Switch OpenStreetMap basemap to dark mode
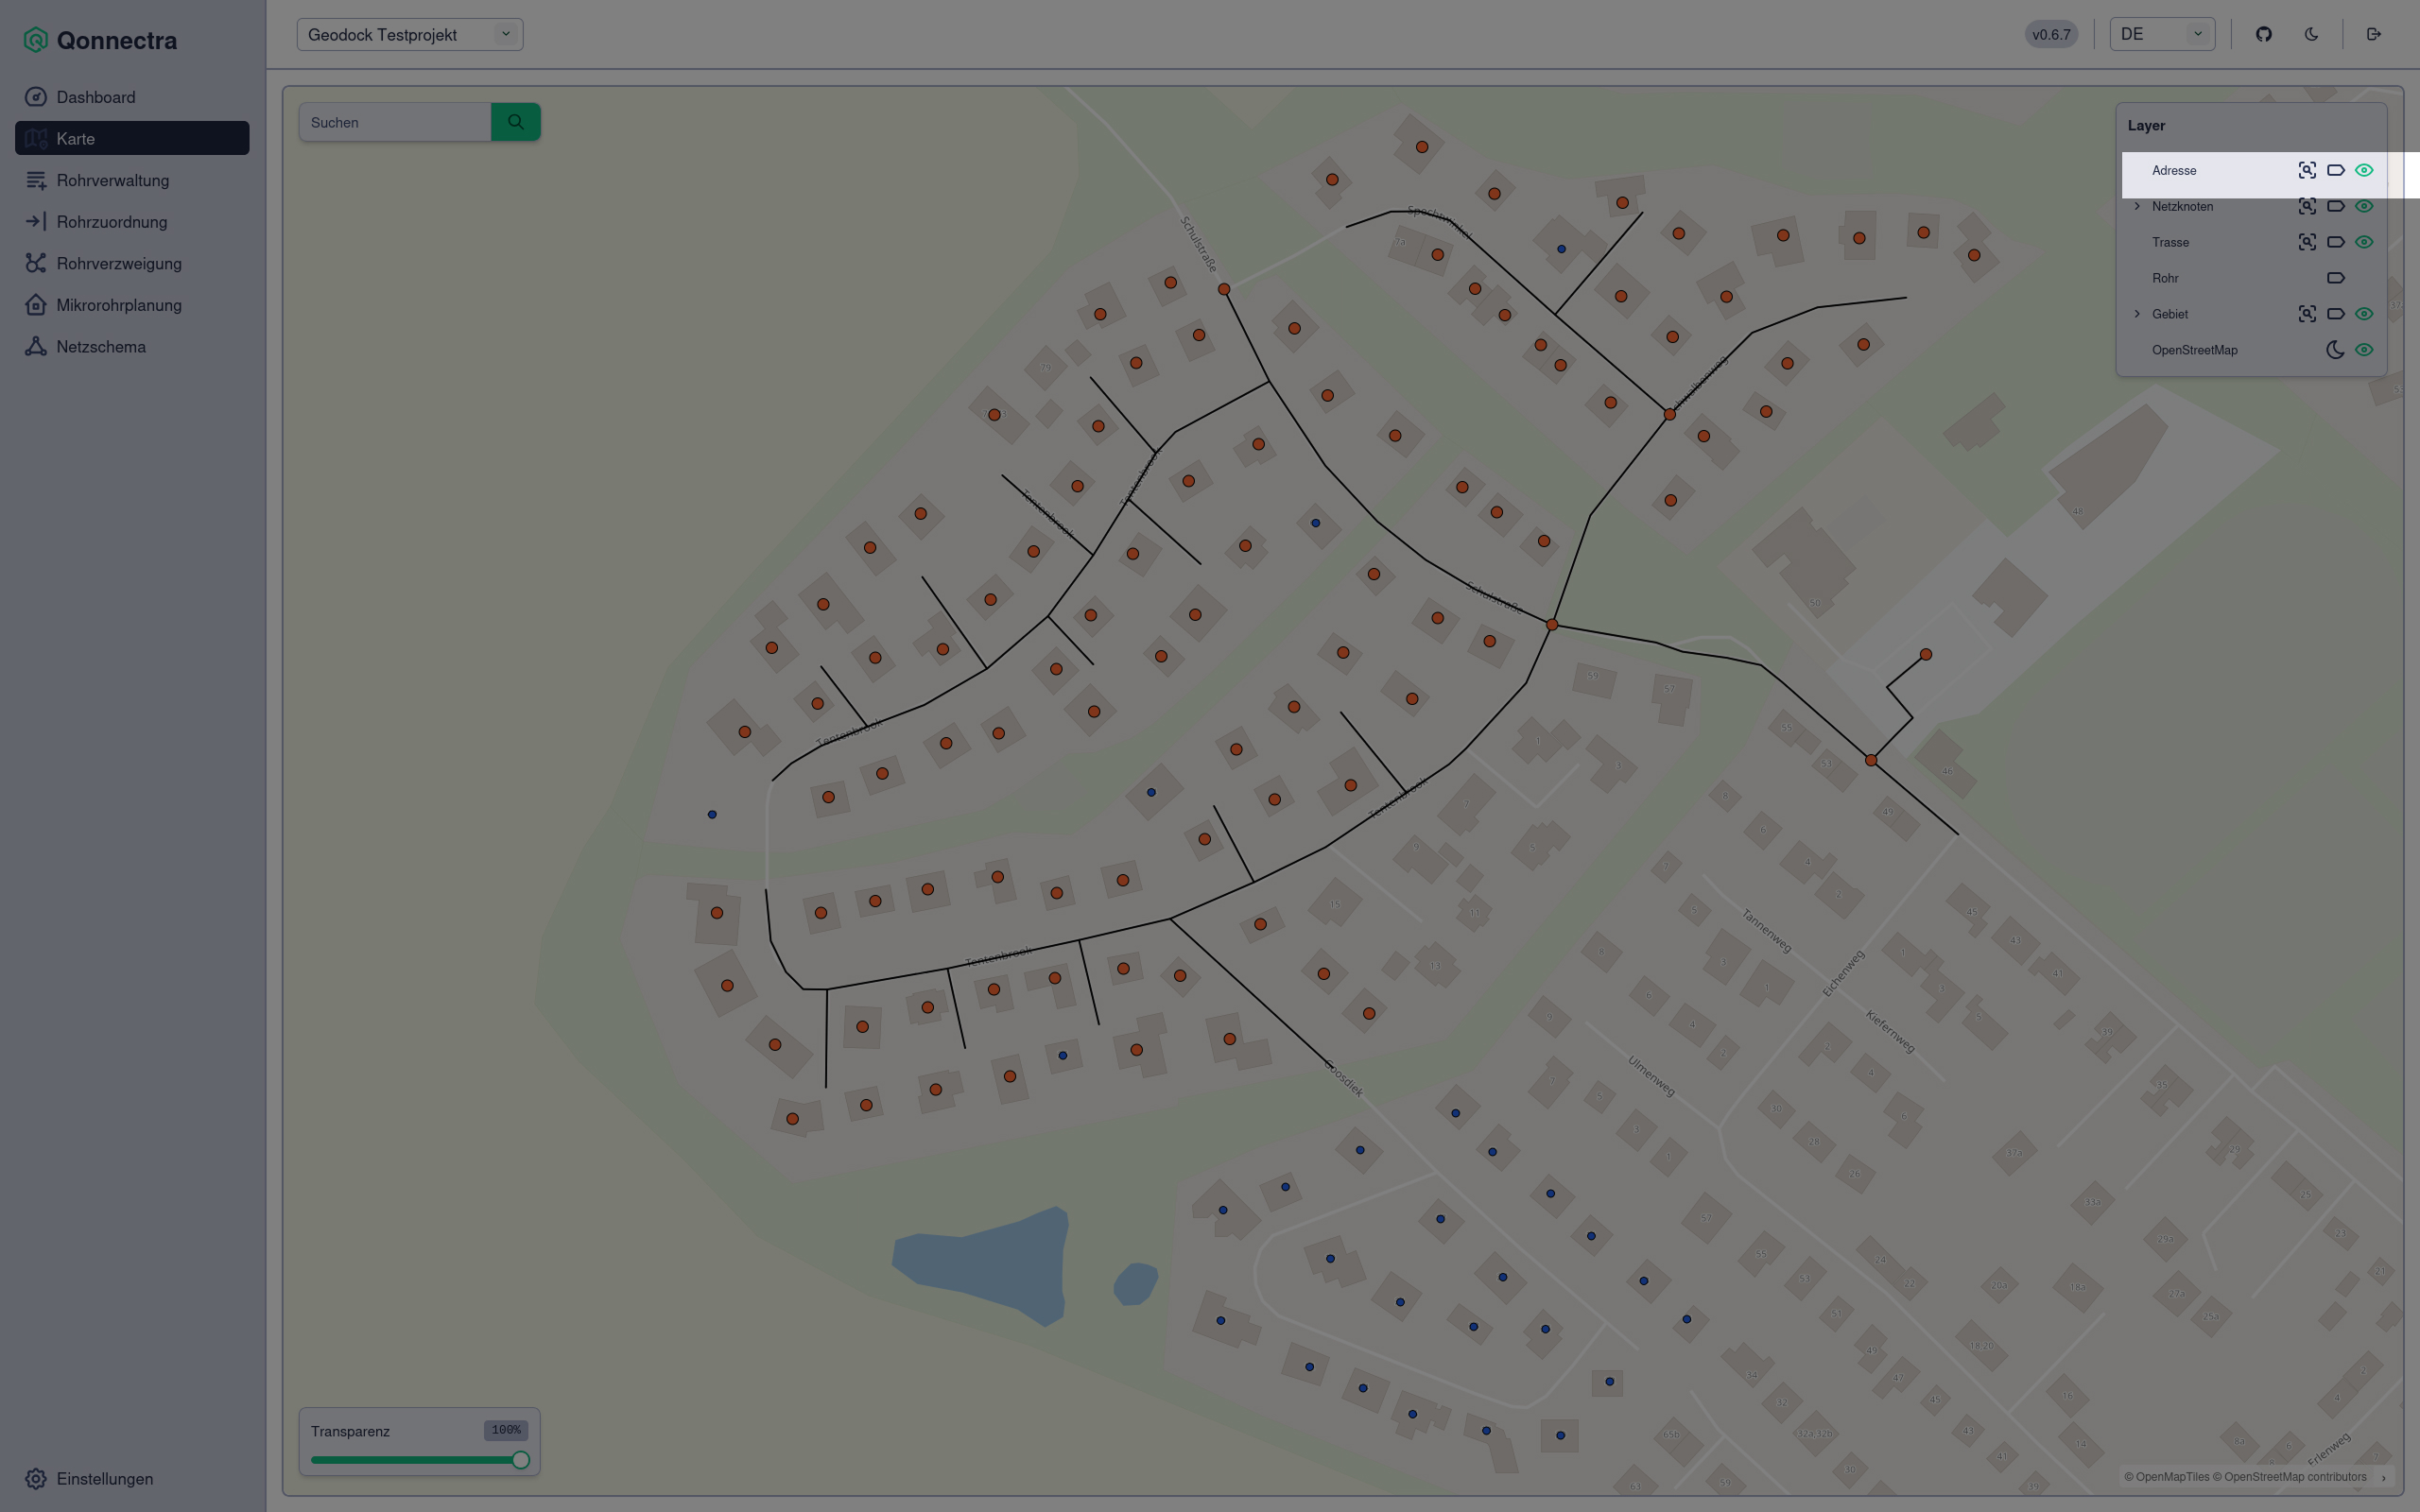 [2335, 350]
